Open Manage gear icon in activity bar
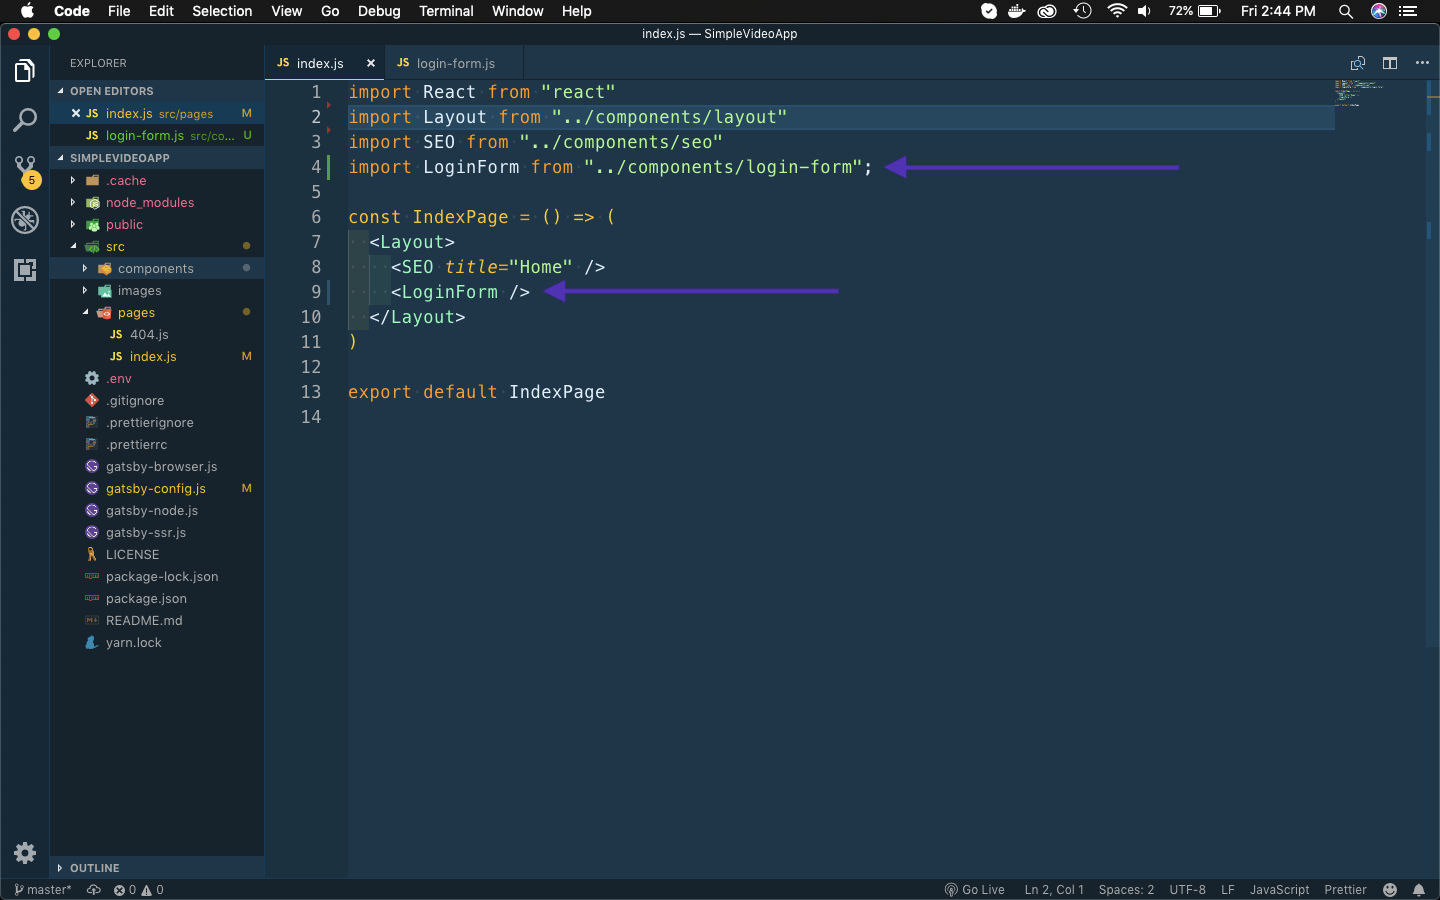1440x900 pixels. [25, 853]
